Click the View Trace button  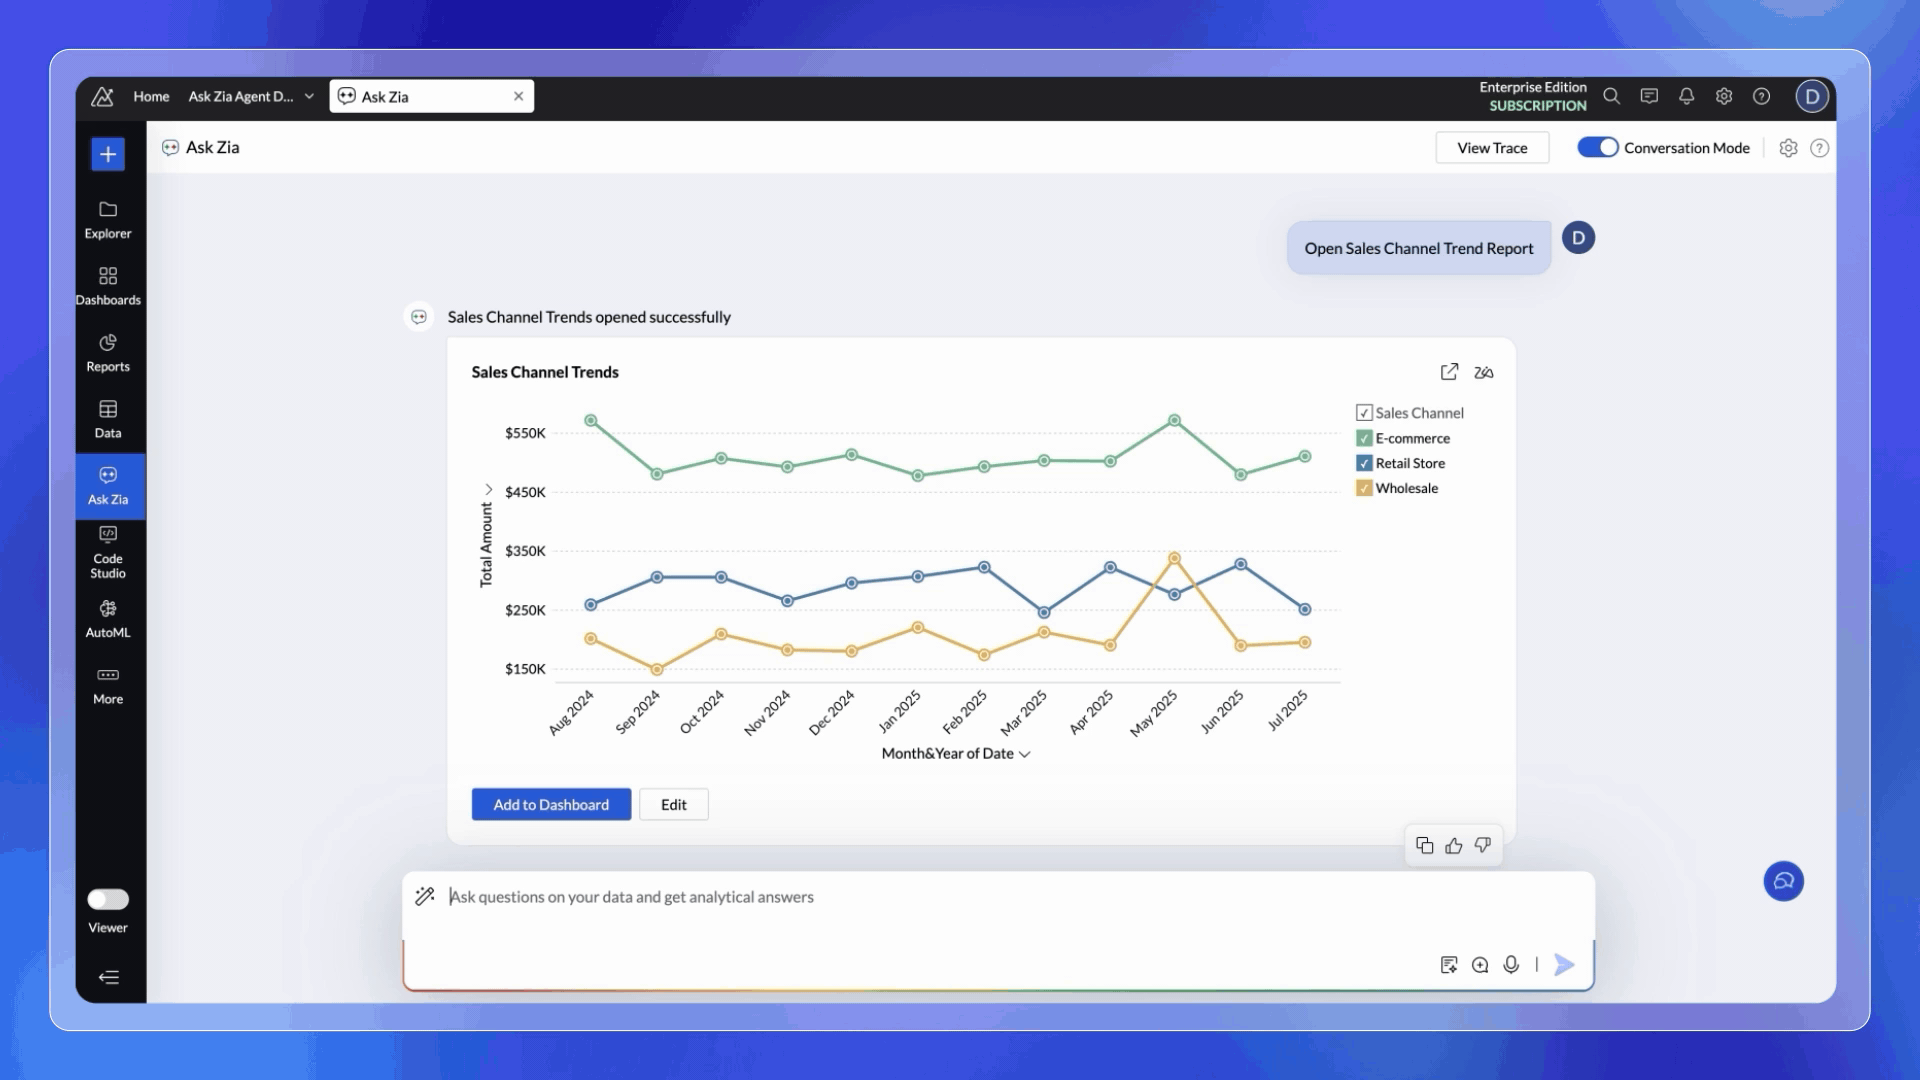click(x=1492, y=148)
